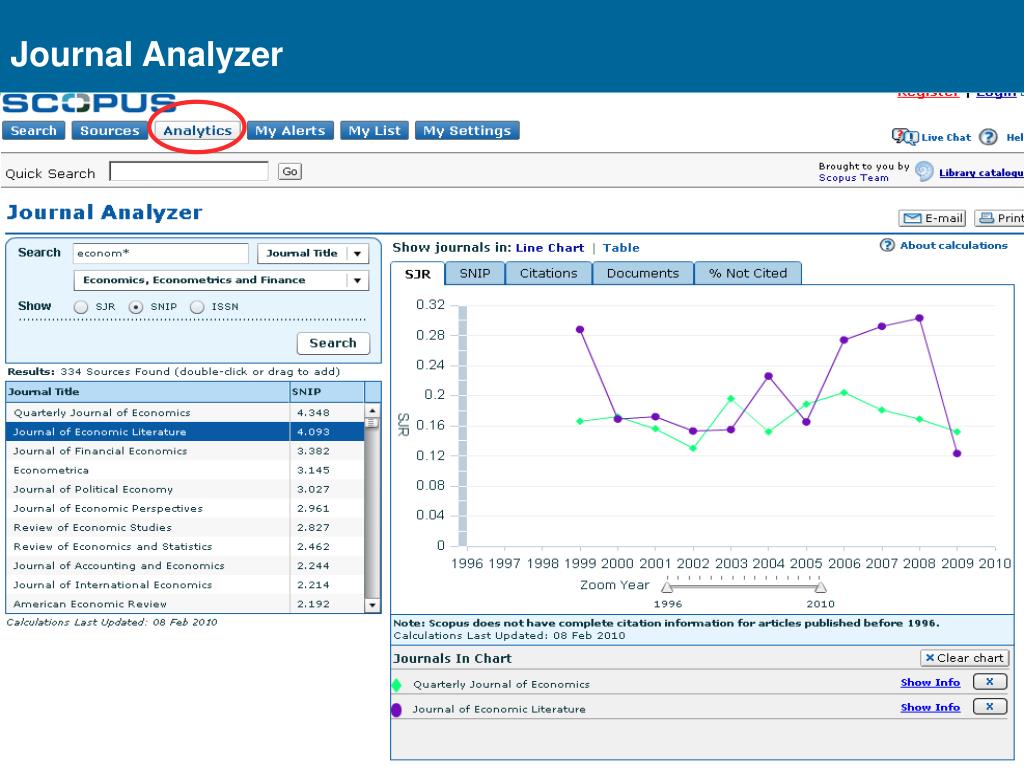Click the Scopus logo

pos(89,103)
